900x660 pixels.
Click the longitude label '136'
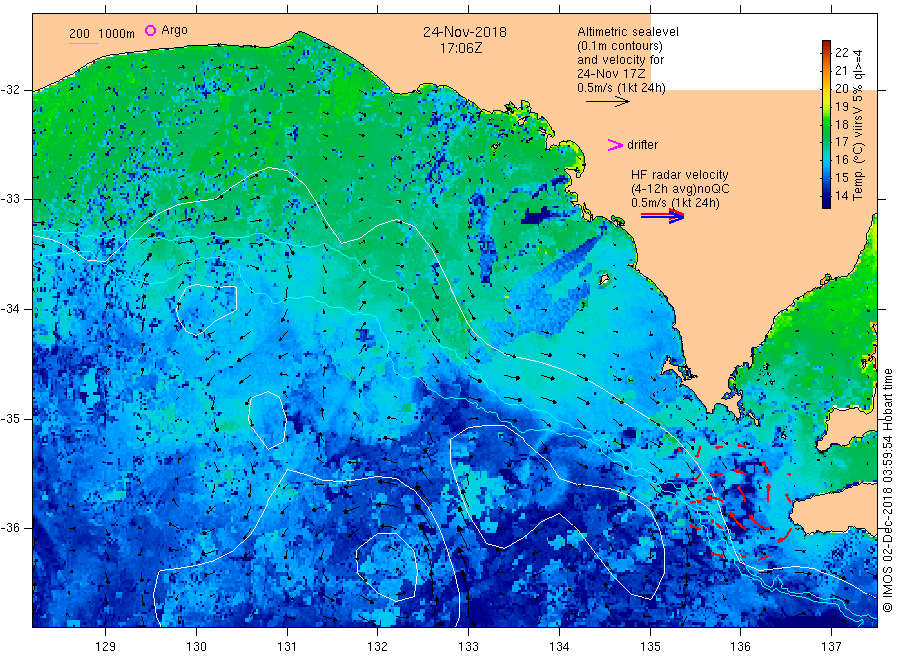point(740,647)
